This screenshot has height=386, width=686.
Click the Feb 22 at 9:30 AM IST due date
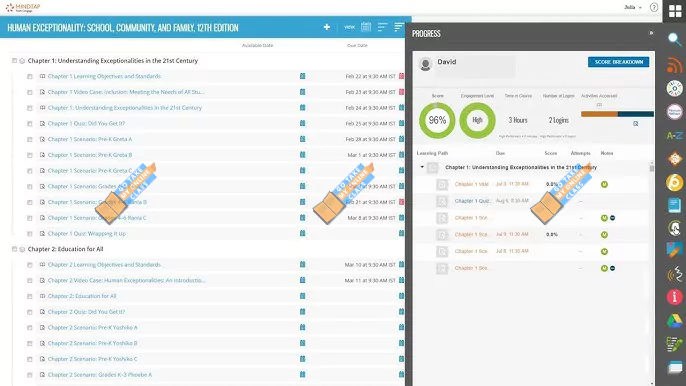pos(370,76)
